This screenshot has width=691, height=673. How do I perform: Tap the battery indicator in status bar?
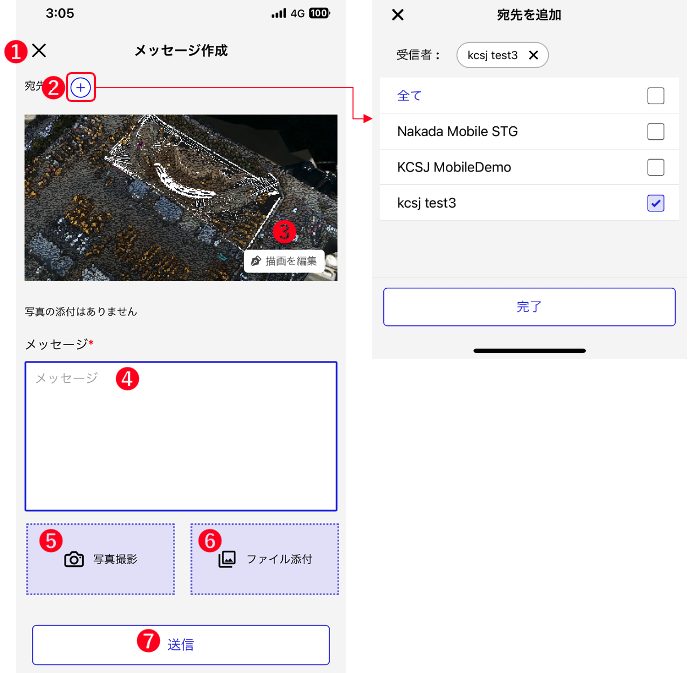coord(319,13)
